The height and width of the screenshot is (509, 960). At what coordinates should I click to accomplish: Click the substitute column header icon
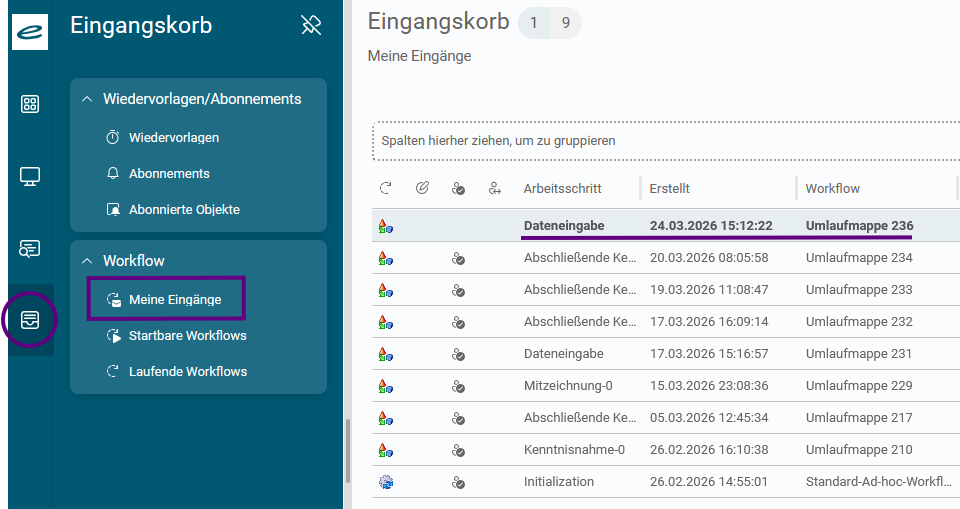coord(495,189)
